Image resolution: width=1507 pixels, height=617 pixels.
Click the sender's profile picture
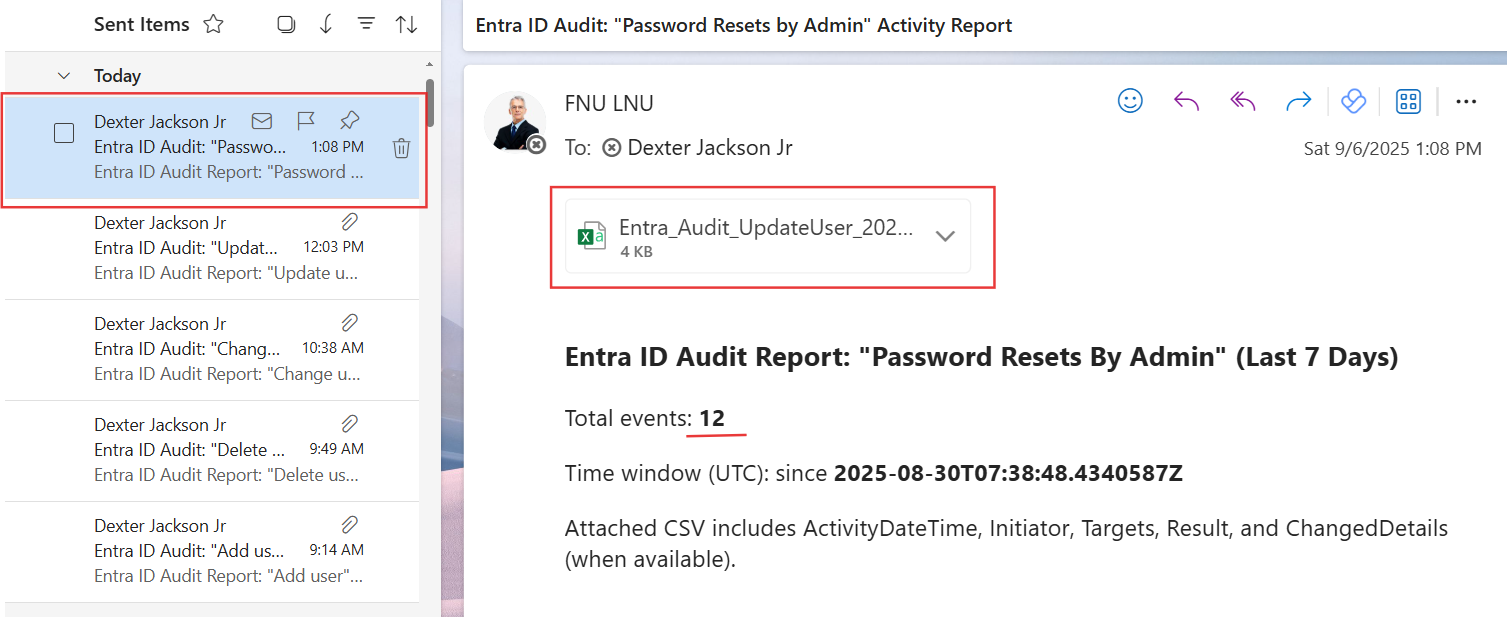514,121
